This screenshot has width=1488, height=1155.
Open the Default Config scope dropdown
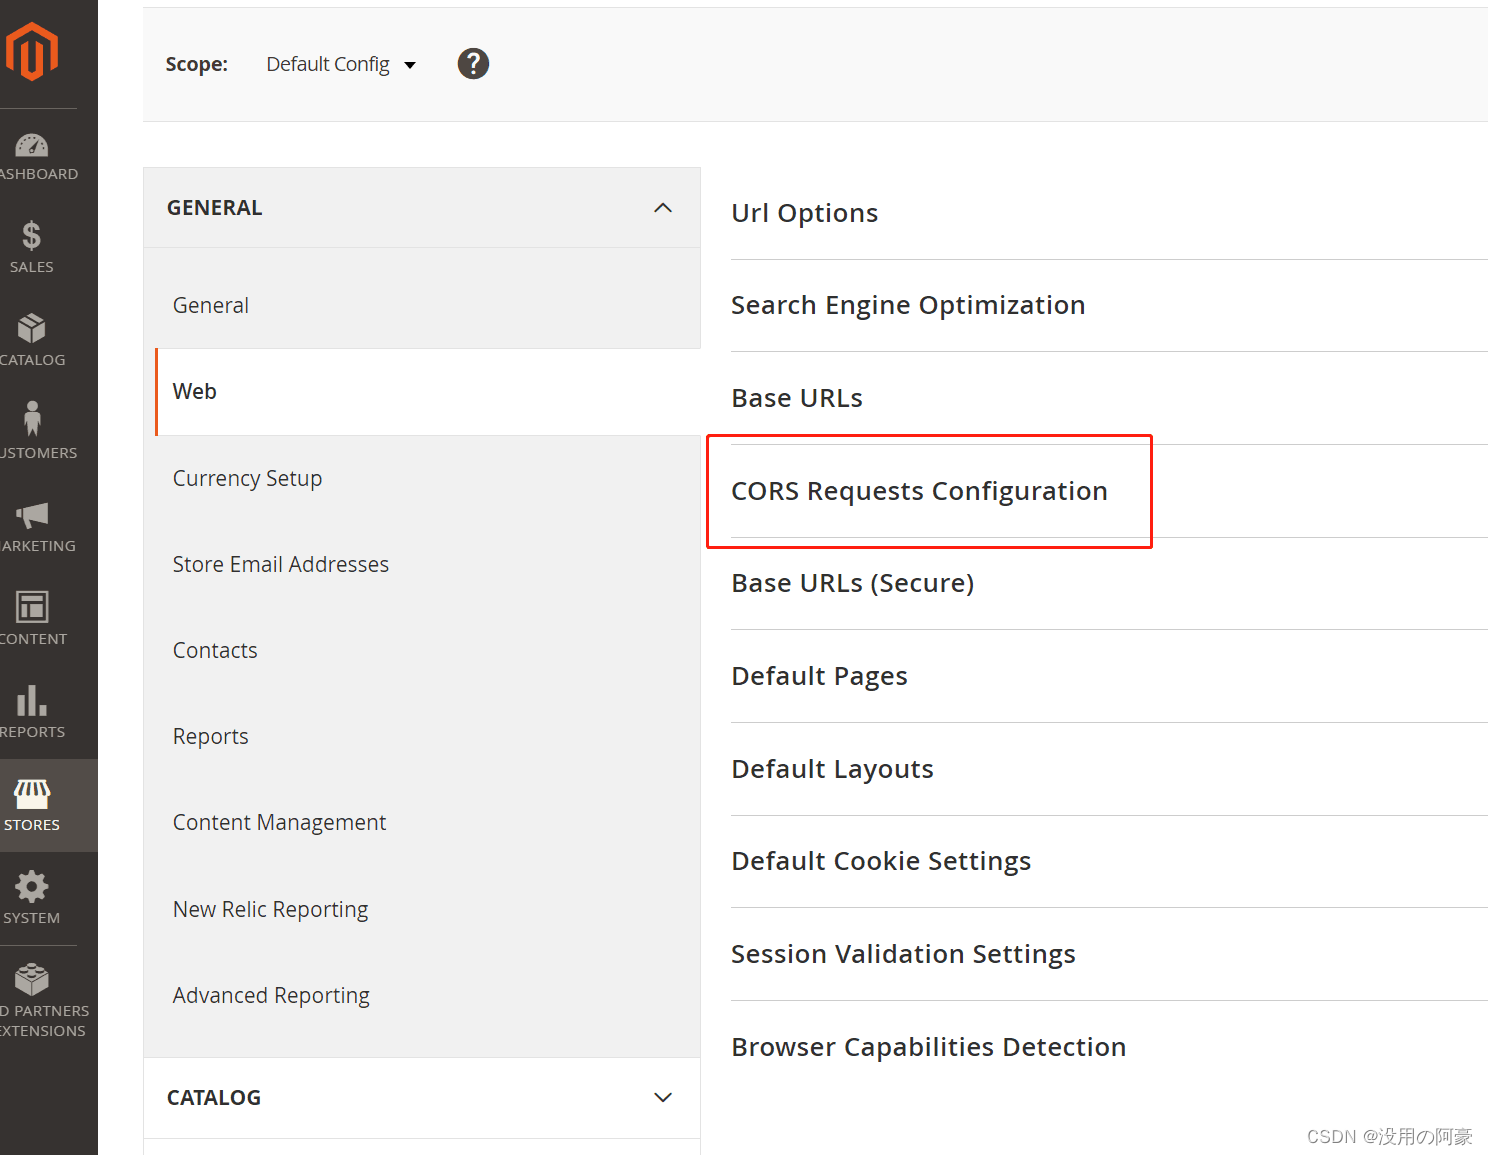(341, 64)
